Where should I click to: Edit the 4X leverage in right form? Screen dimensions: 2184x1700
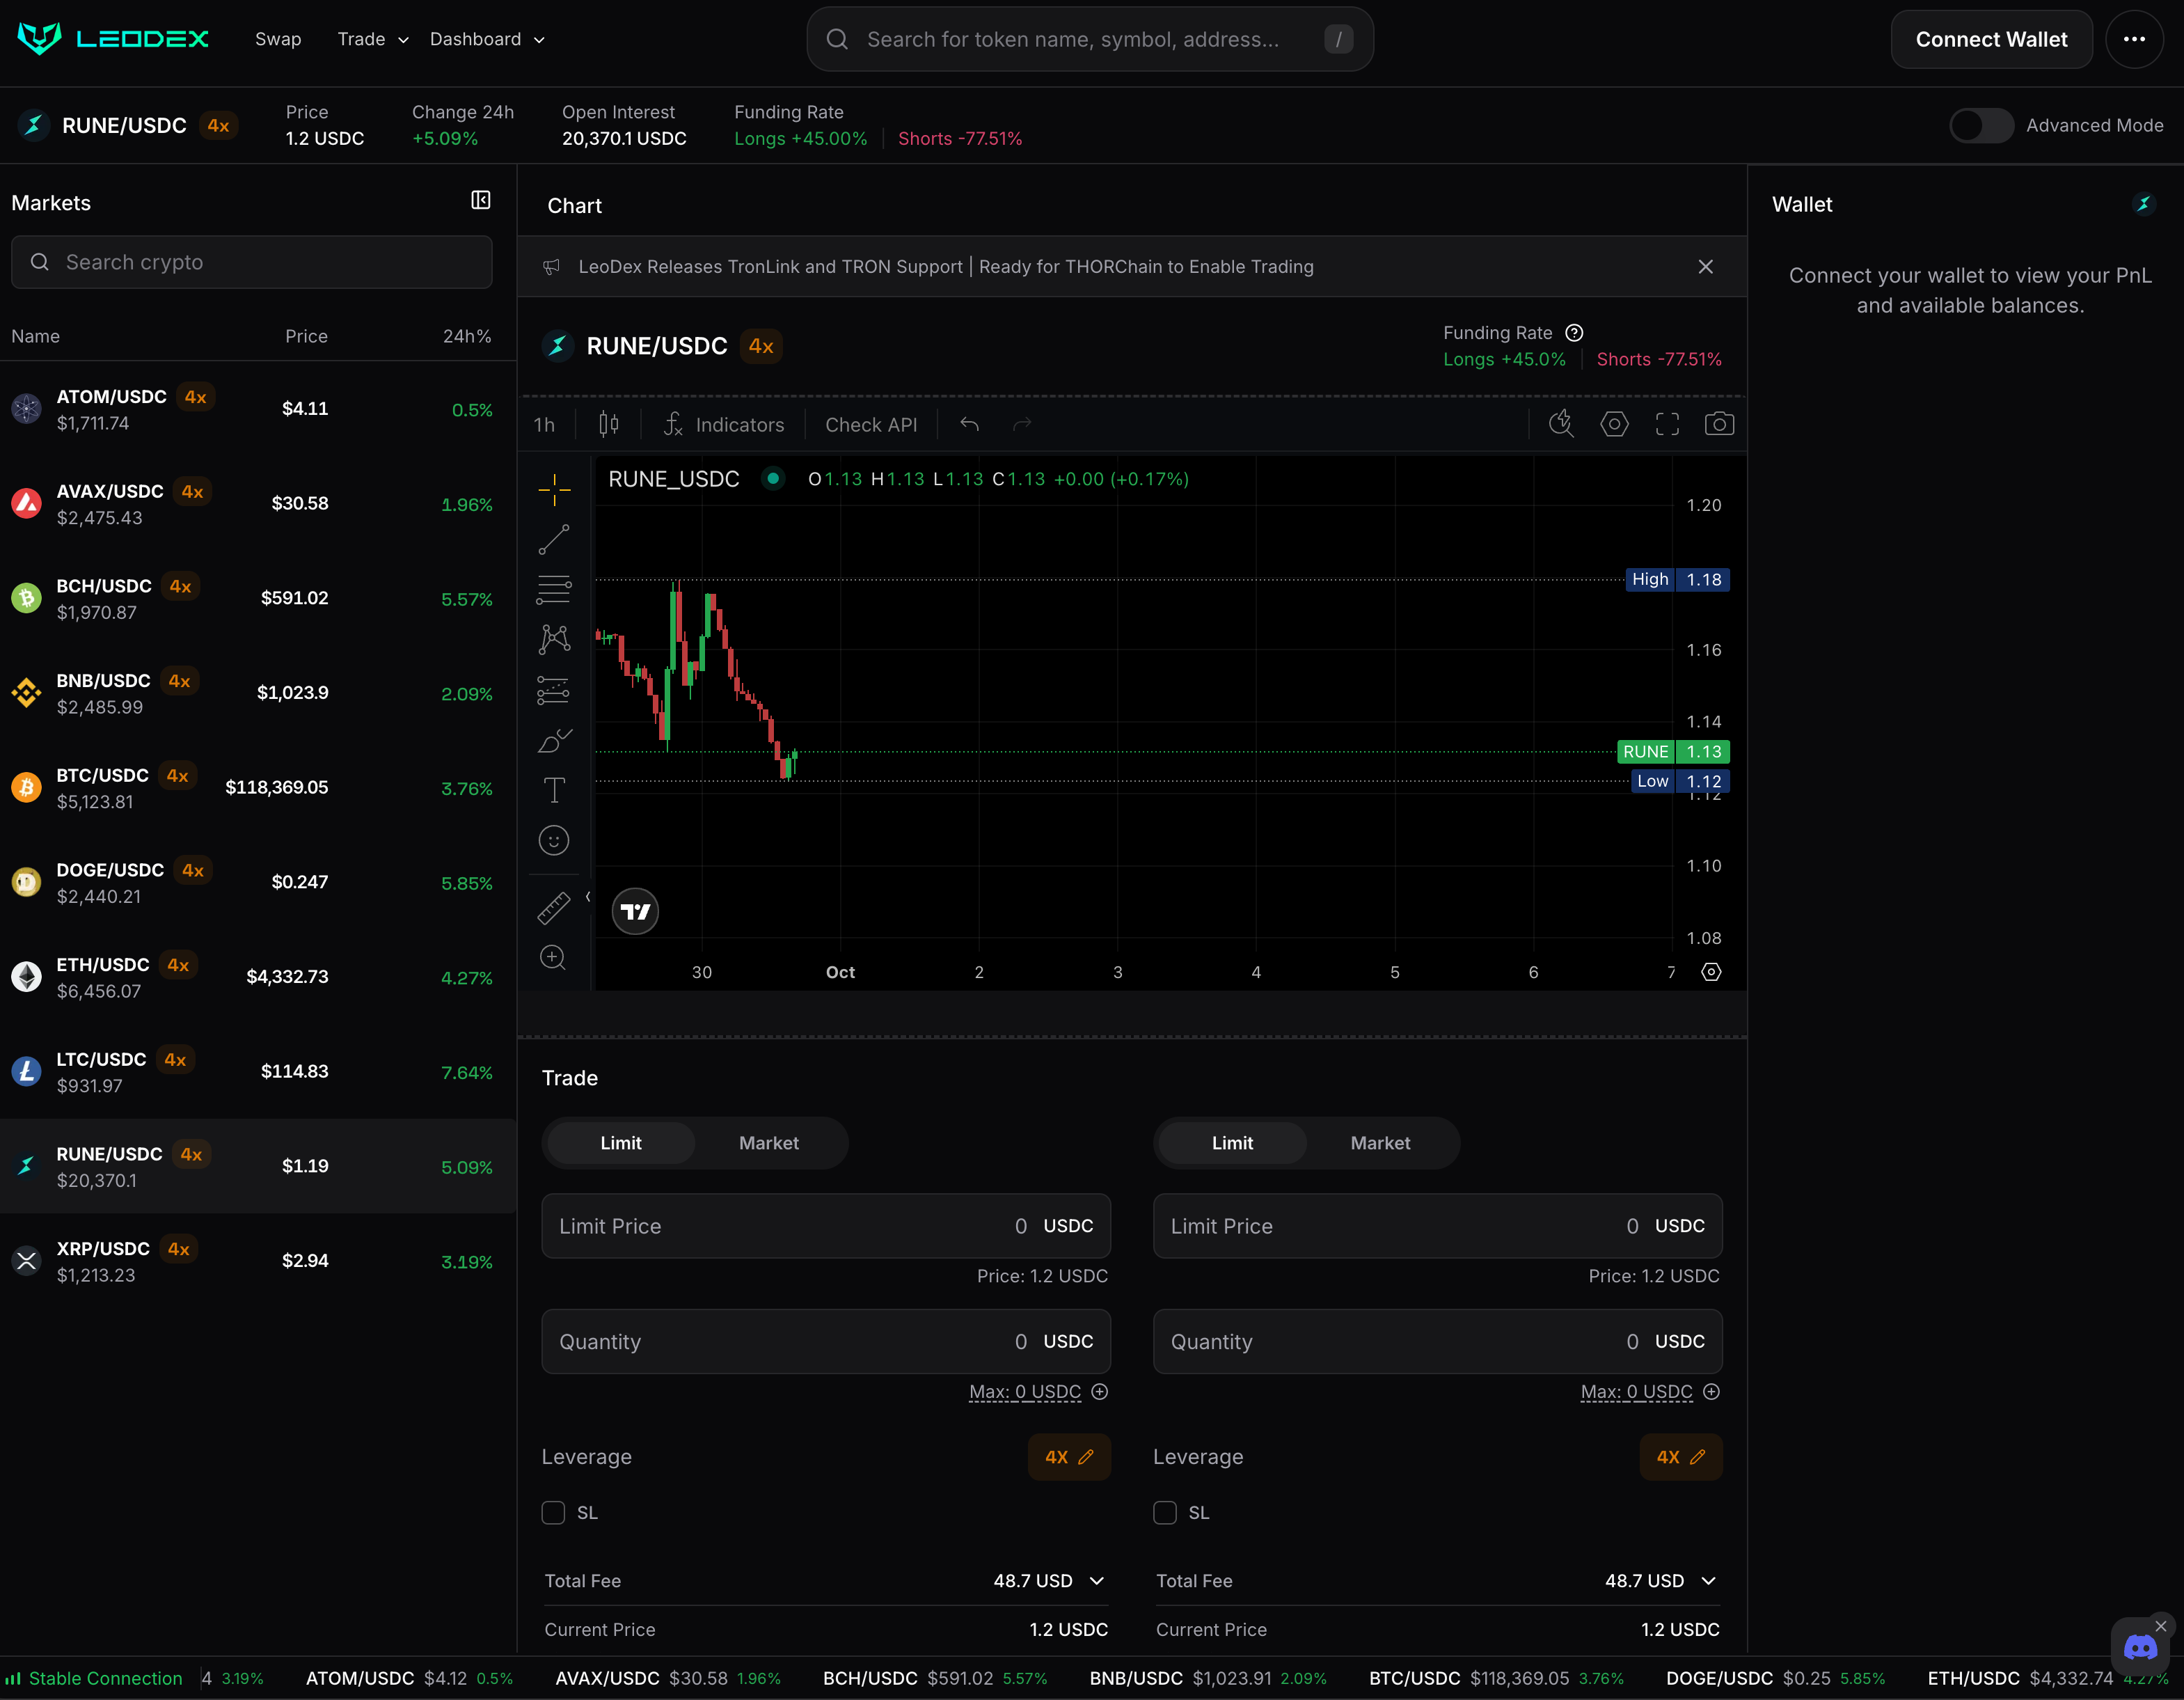[1680, 1457]
